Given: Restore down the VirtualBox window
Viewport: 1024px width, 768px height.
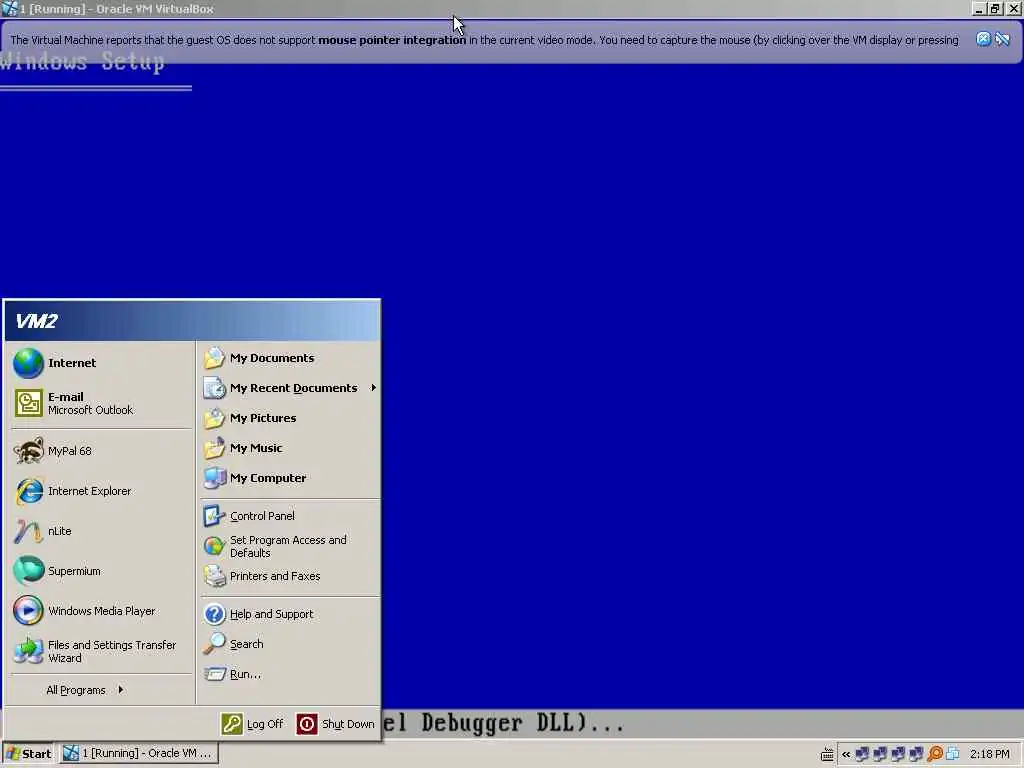Looking at the screenshot, I should pos(995,9).
